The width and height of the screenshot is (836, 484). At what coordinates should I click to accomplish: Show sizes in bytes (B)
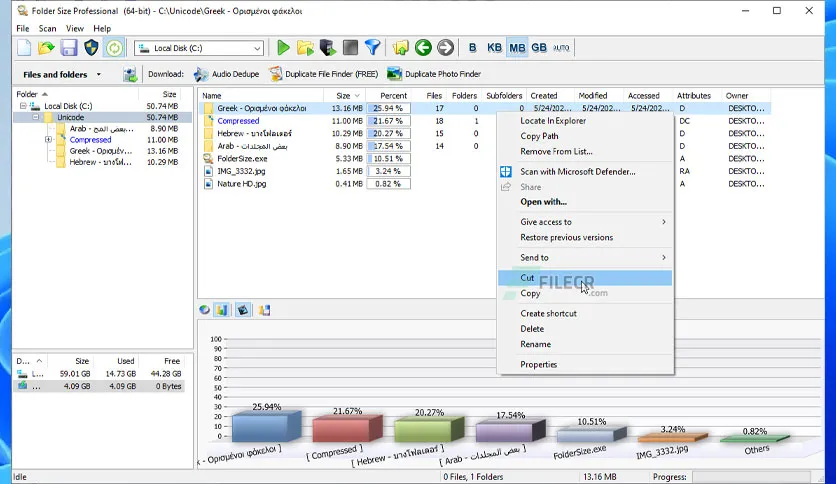pyautogui.click(x=472, y=48)
